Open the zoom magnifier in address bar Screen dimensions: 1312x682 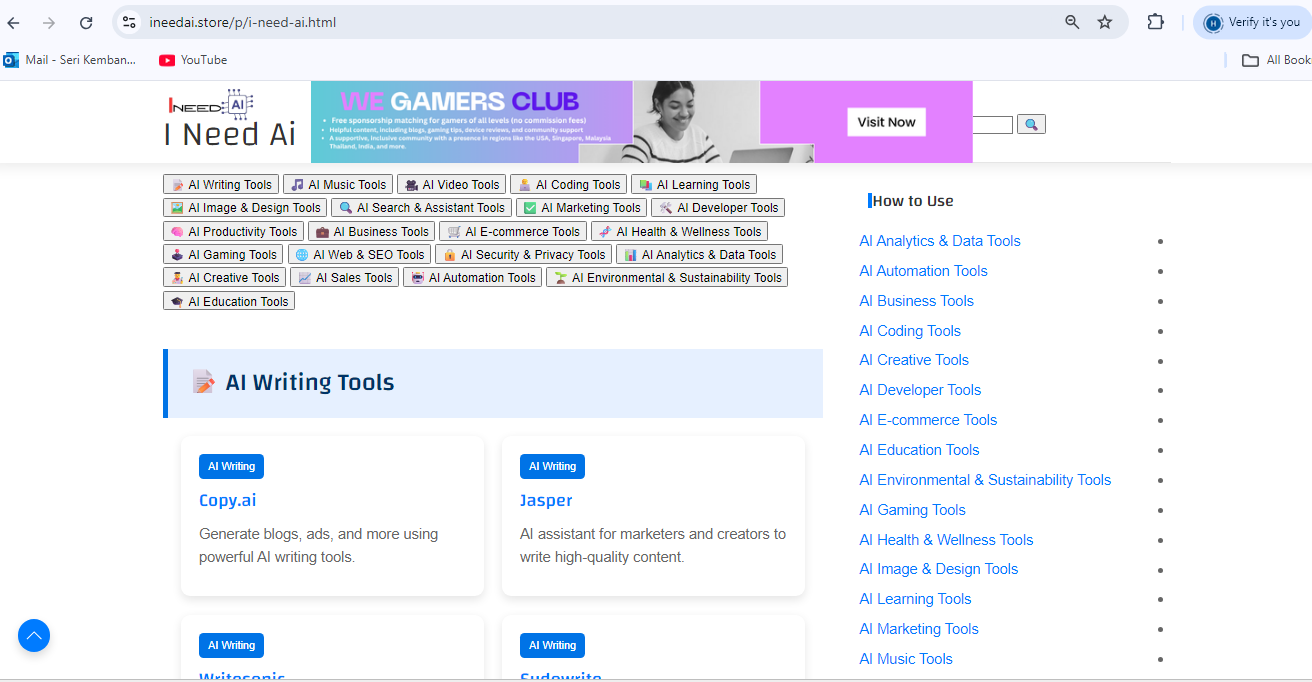1072,22
